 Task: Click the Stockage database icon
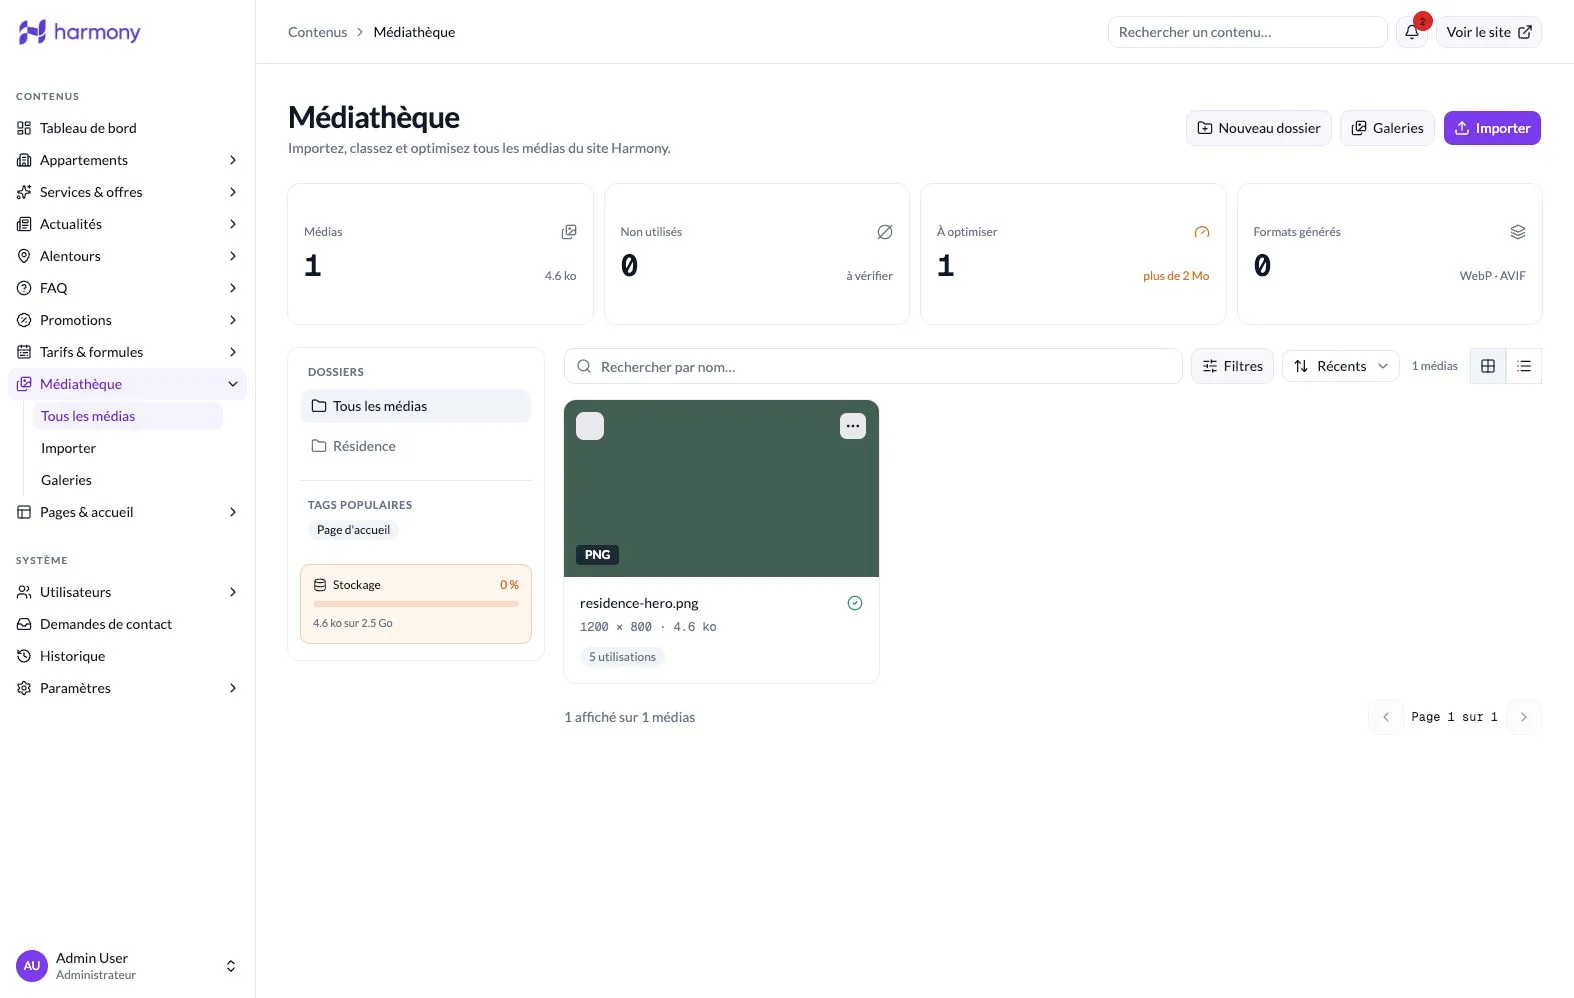tap(320, 585)
